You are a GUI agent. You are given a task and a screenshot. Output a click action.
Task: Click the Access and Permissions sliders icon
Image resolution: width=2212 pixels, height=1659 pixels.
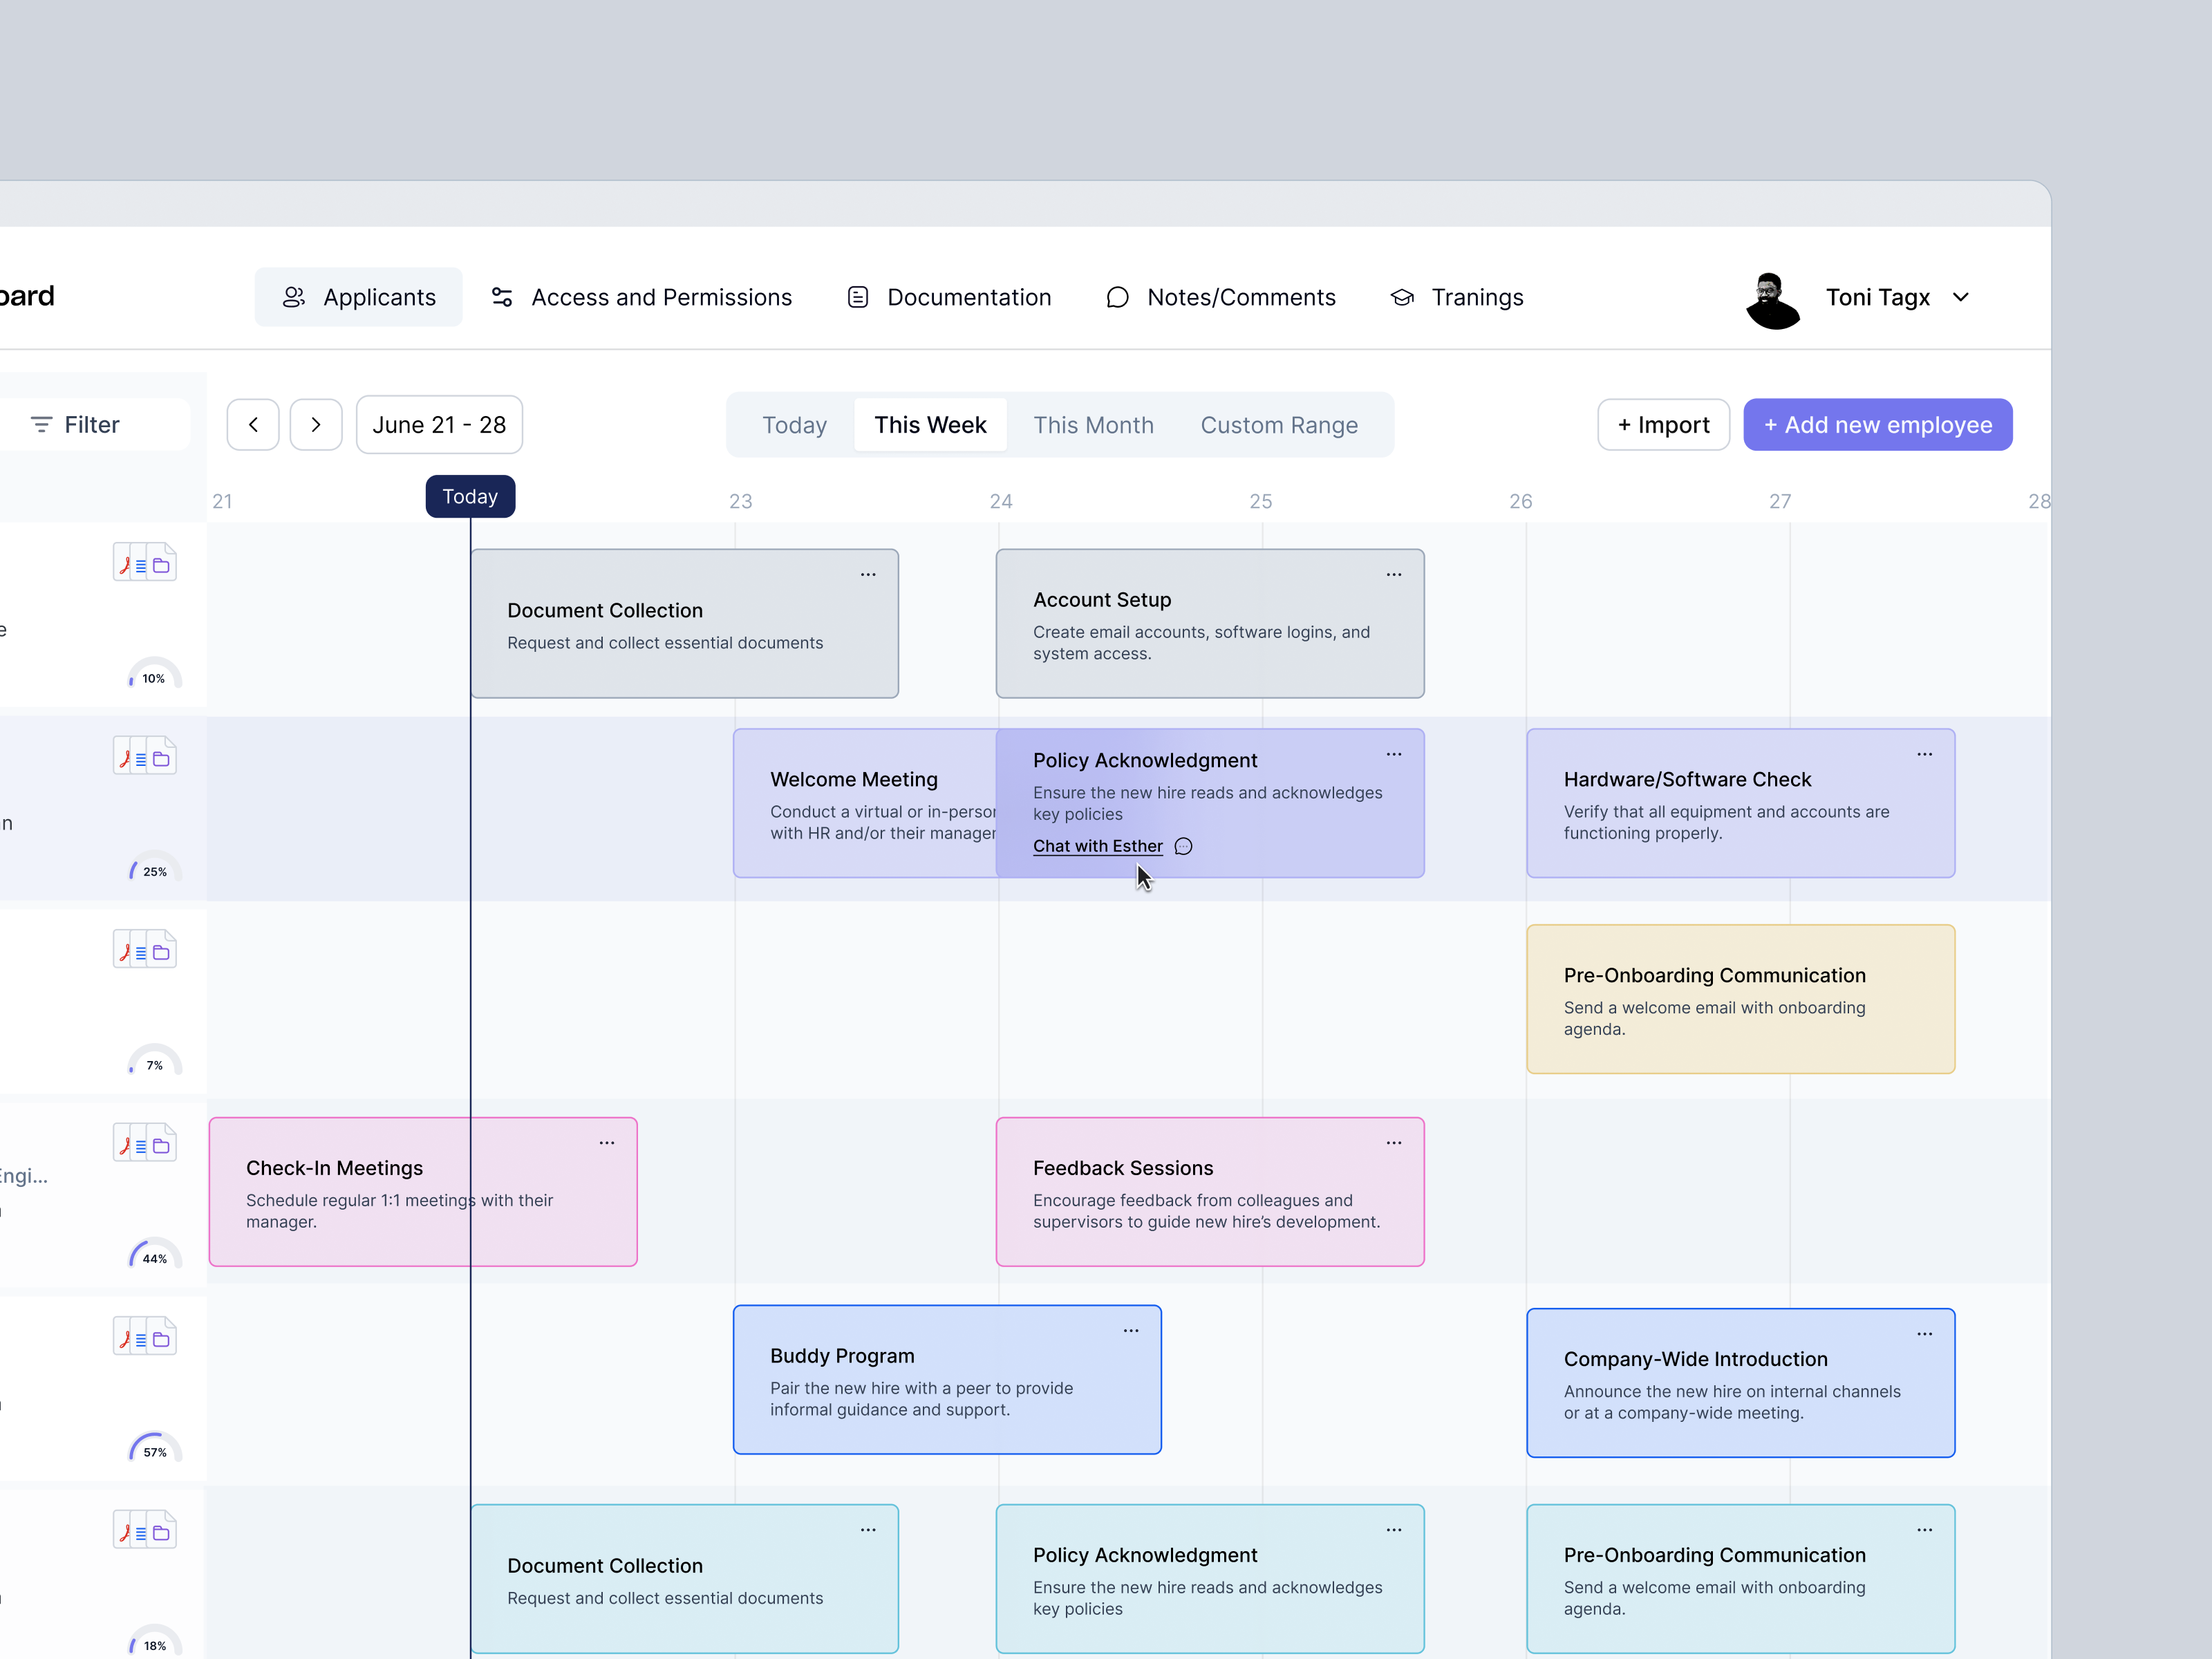tap(502, 297)
